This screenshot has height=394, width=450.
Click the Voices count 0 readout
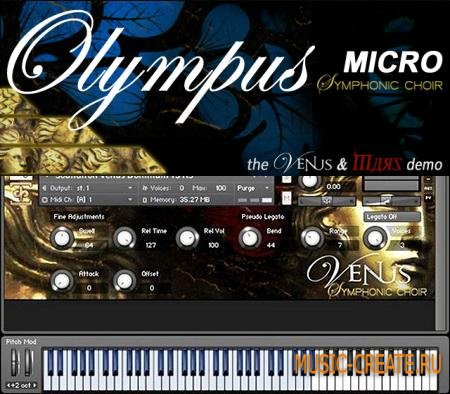click(x=182, y=188)
